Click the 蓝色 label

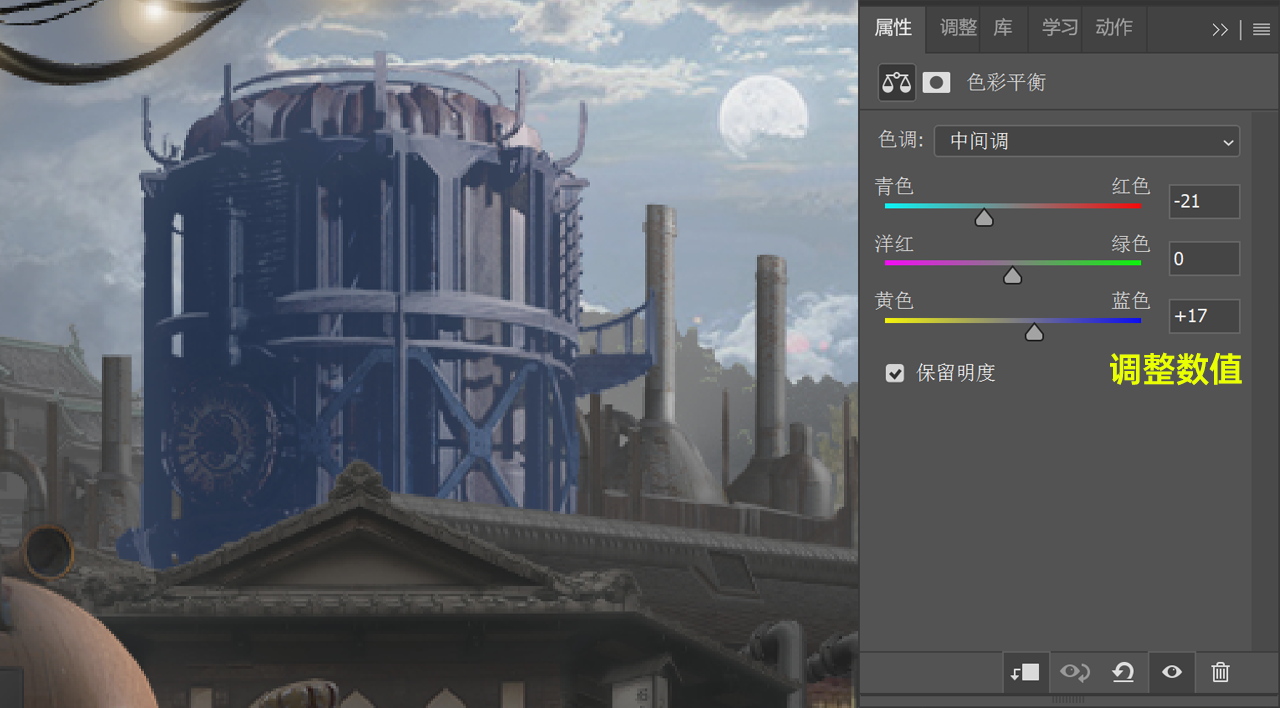point(1131,301)
